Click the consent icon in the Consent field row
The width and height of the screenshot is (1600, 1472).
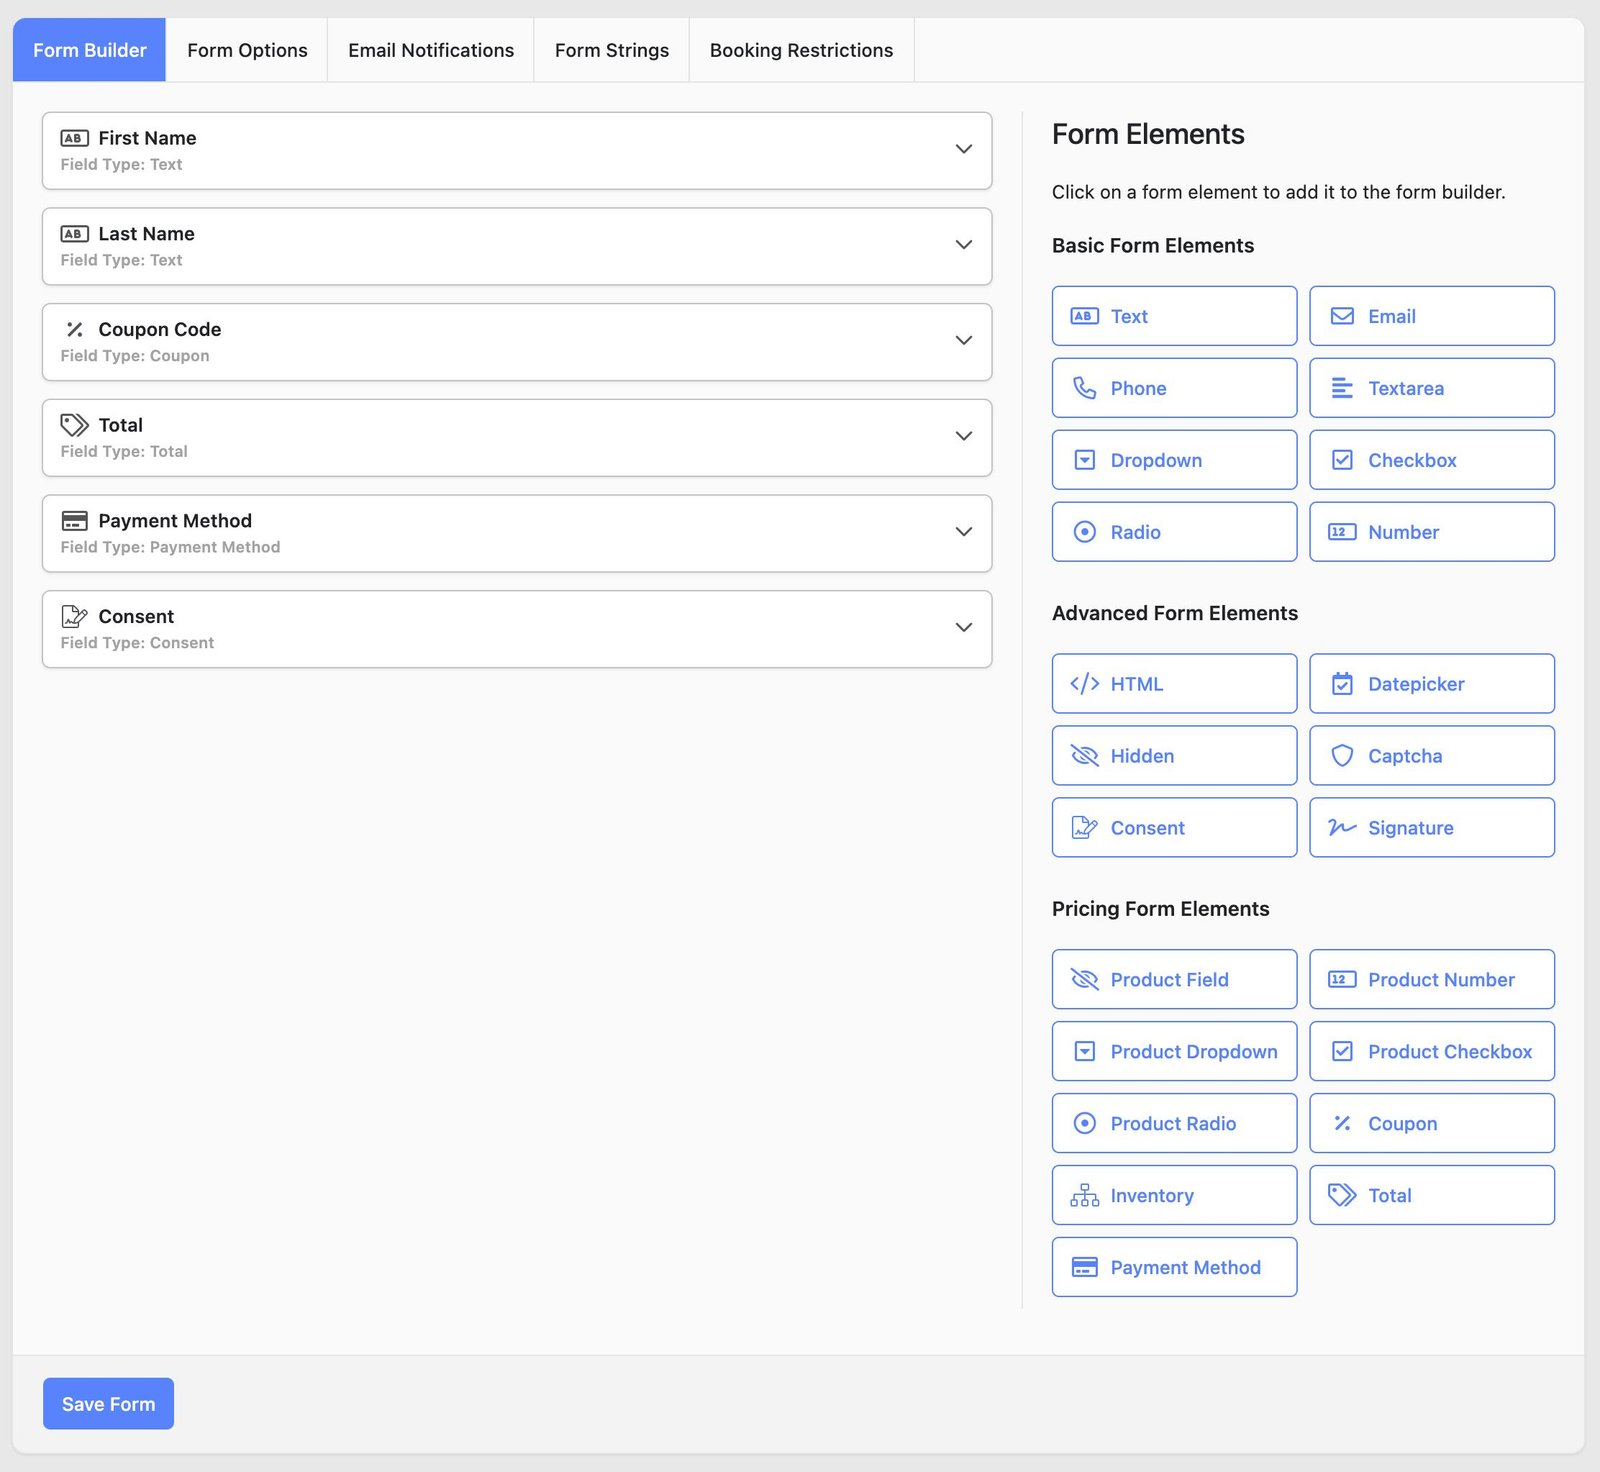coord(74,616)
